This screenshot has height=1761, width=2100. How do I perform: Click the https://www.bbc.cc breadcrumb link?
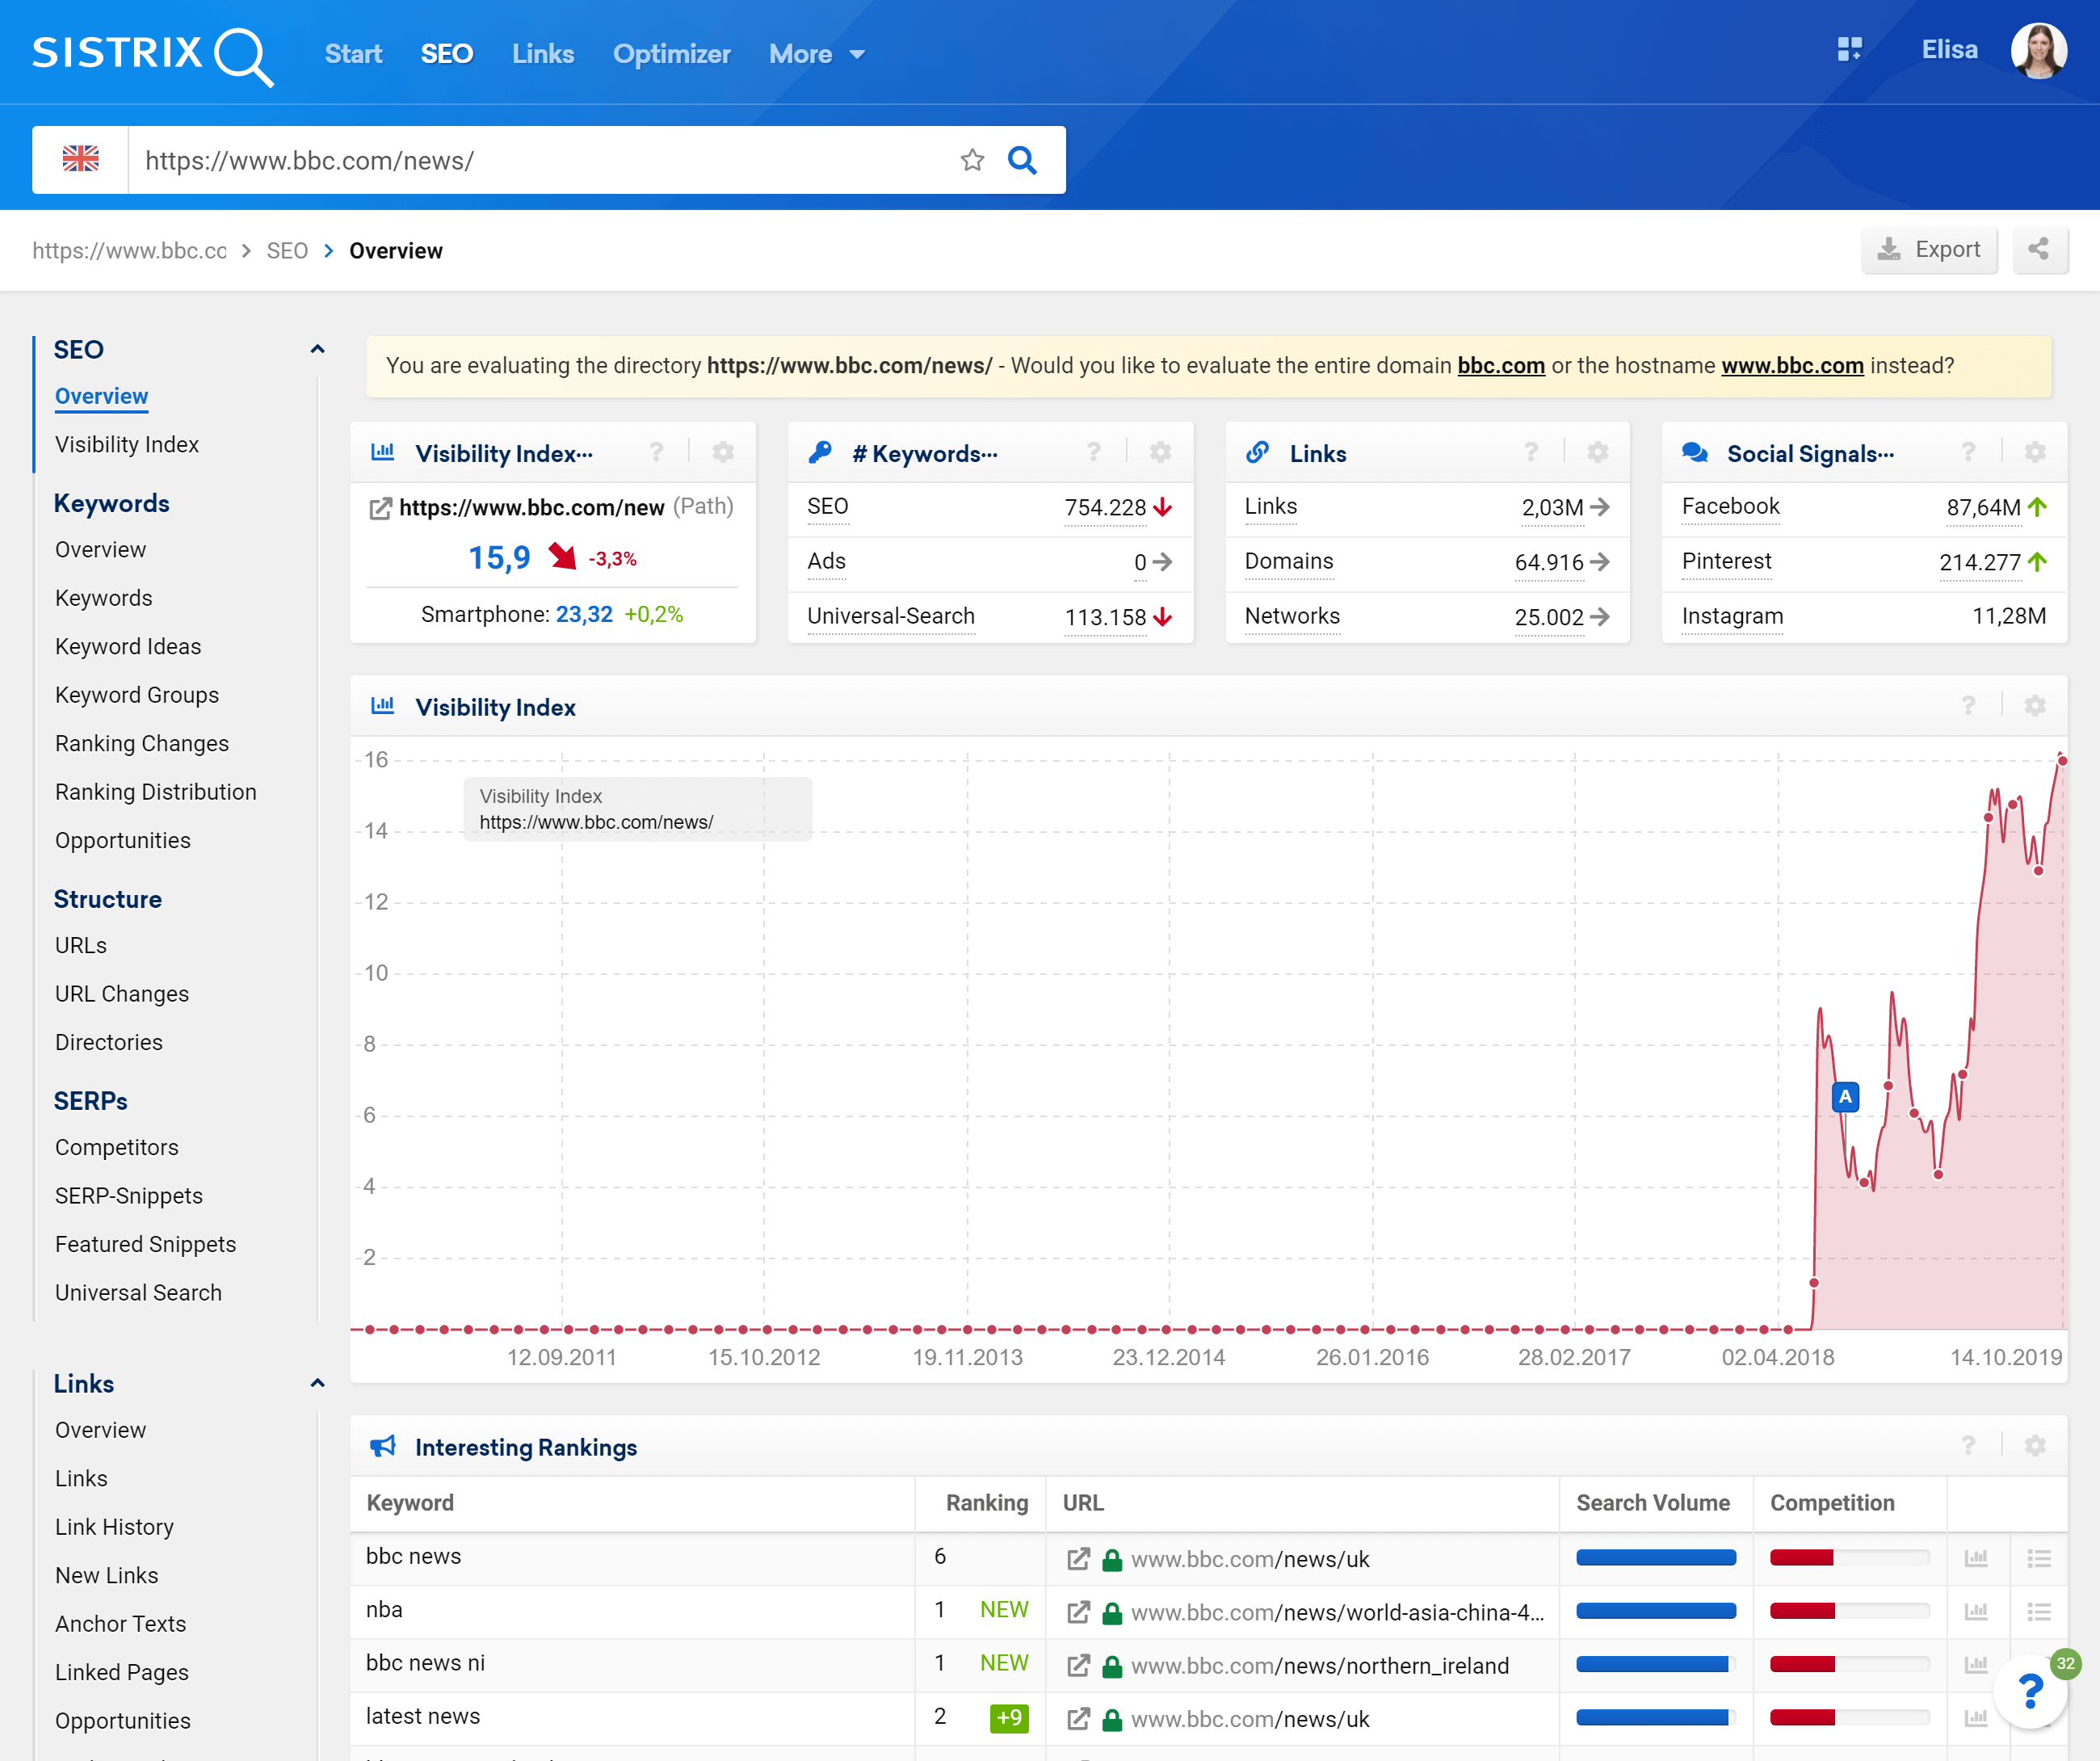pyautogui.click(x=130, y=250)
